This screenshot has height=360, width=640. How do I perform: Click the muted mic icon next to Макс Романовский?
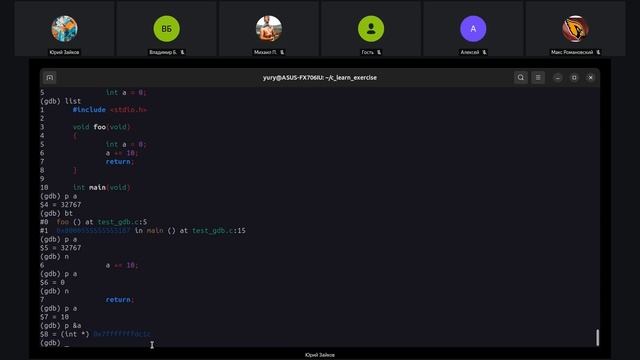(598, 52)
